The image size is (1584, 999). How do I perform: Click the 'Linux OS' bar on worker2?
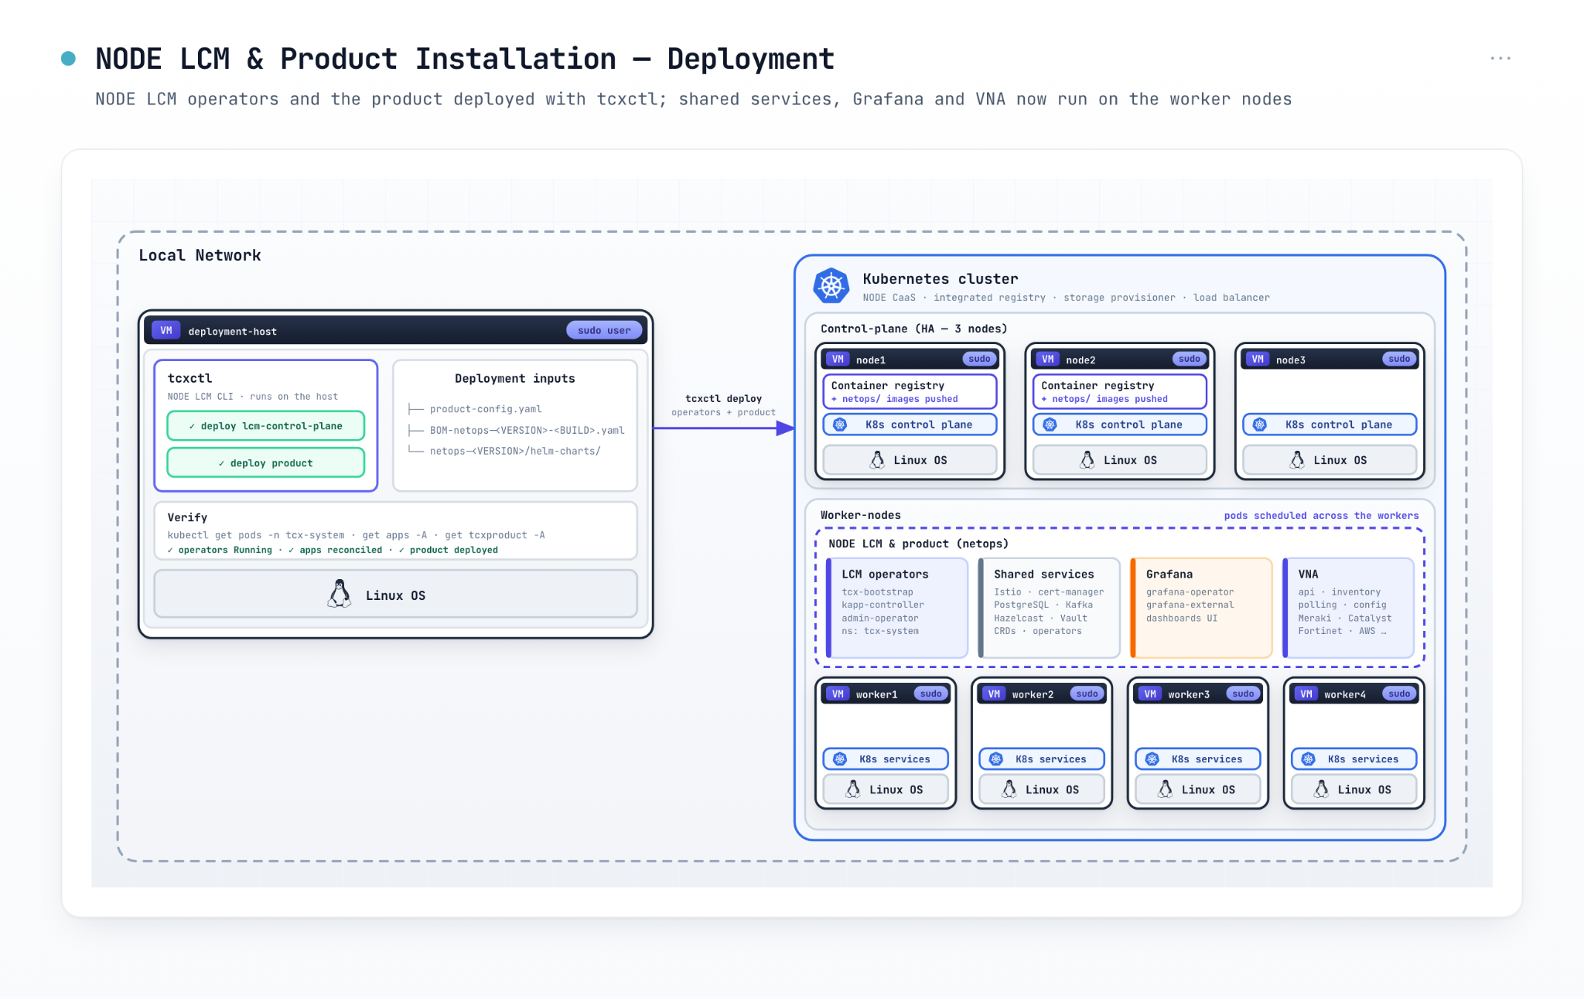(1042, 789)
